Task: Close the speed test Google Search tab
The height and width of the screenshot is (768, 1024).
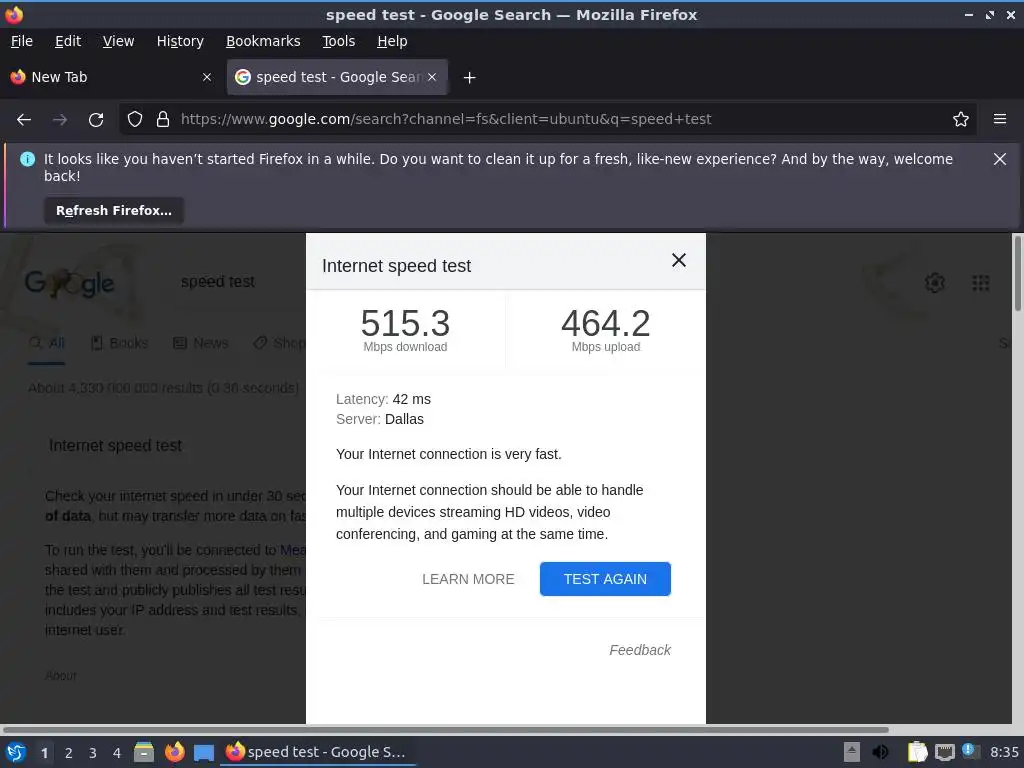Action: pyautogui.click(x=432, y=77)
